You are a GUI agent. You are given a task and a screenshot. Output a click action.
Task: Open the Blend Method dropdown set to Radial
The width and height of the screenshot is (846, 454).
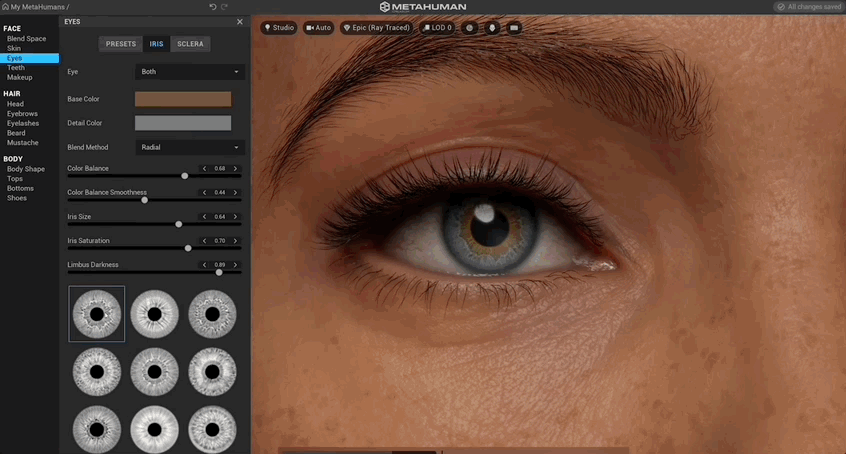[189, 147]
